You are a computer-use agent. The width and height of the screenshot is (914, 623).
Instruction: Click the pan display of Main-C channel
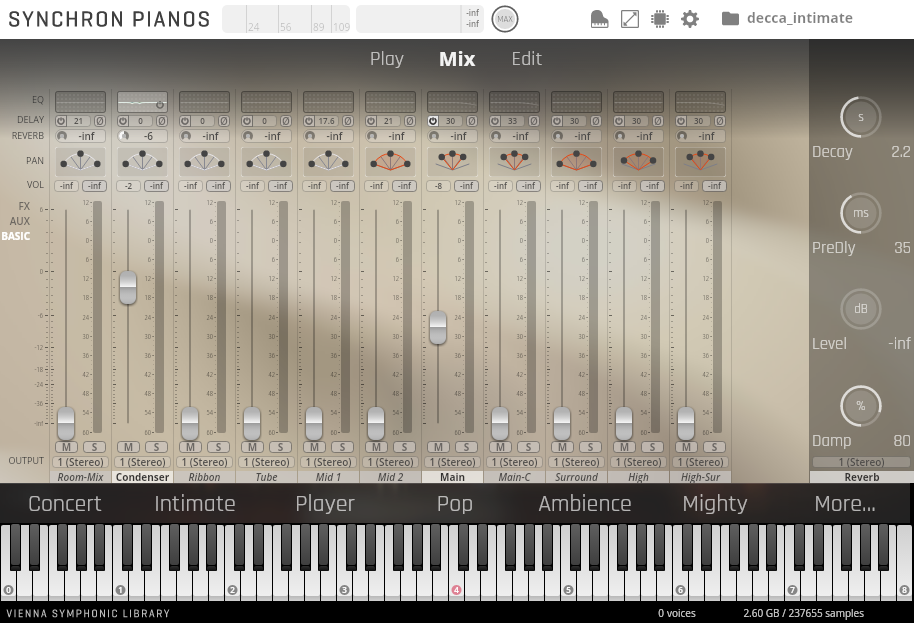pos(514,161)
